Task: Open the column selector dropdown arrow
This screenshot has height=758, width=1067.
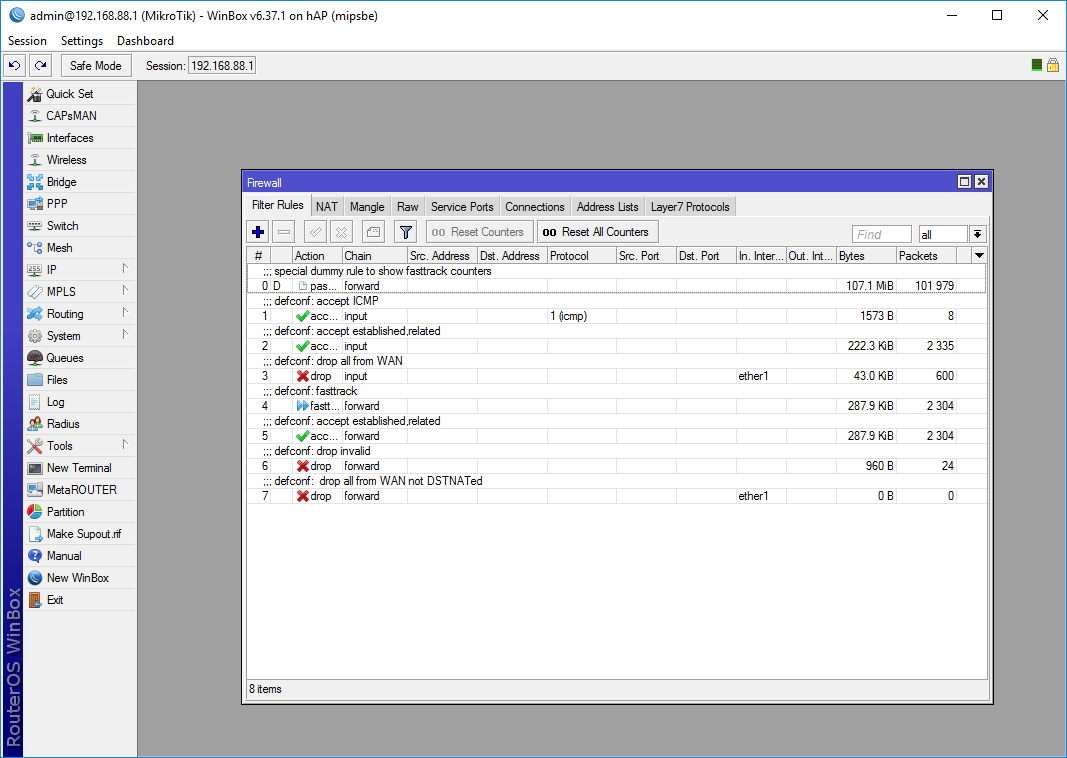Action: 979,256
